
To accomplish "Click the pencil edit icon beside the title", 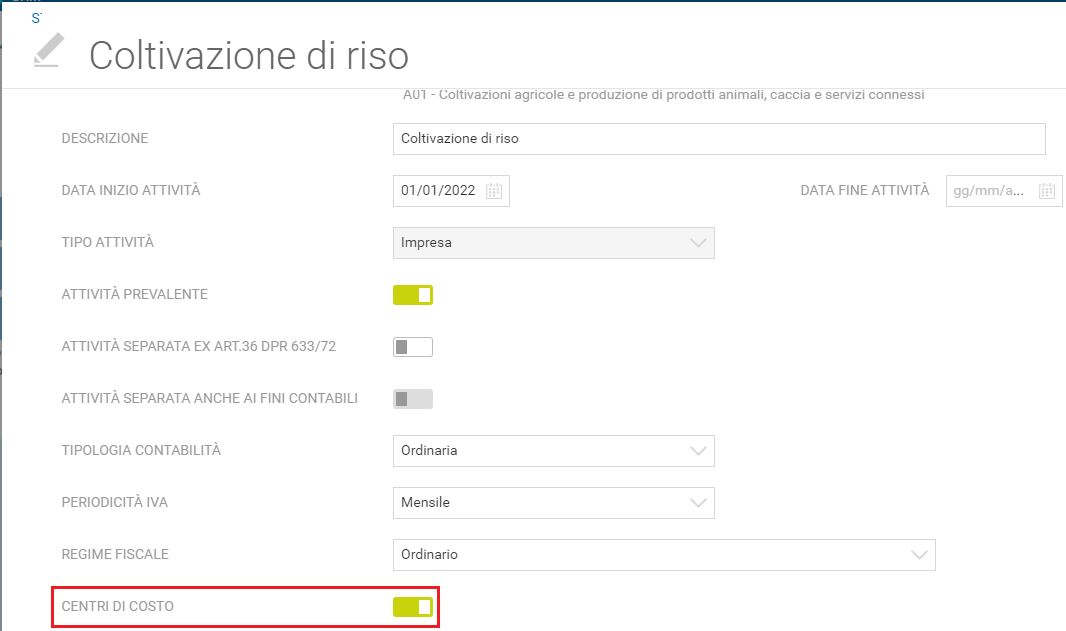I will (x=48, y=50).
